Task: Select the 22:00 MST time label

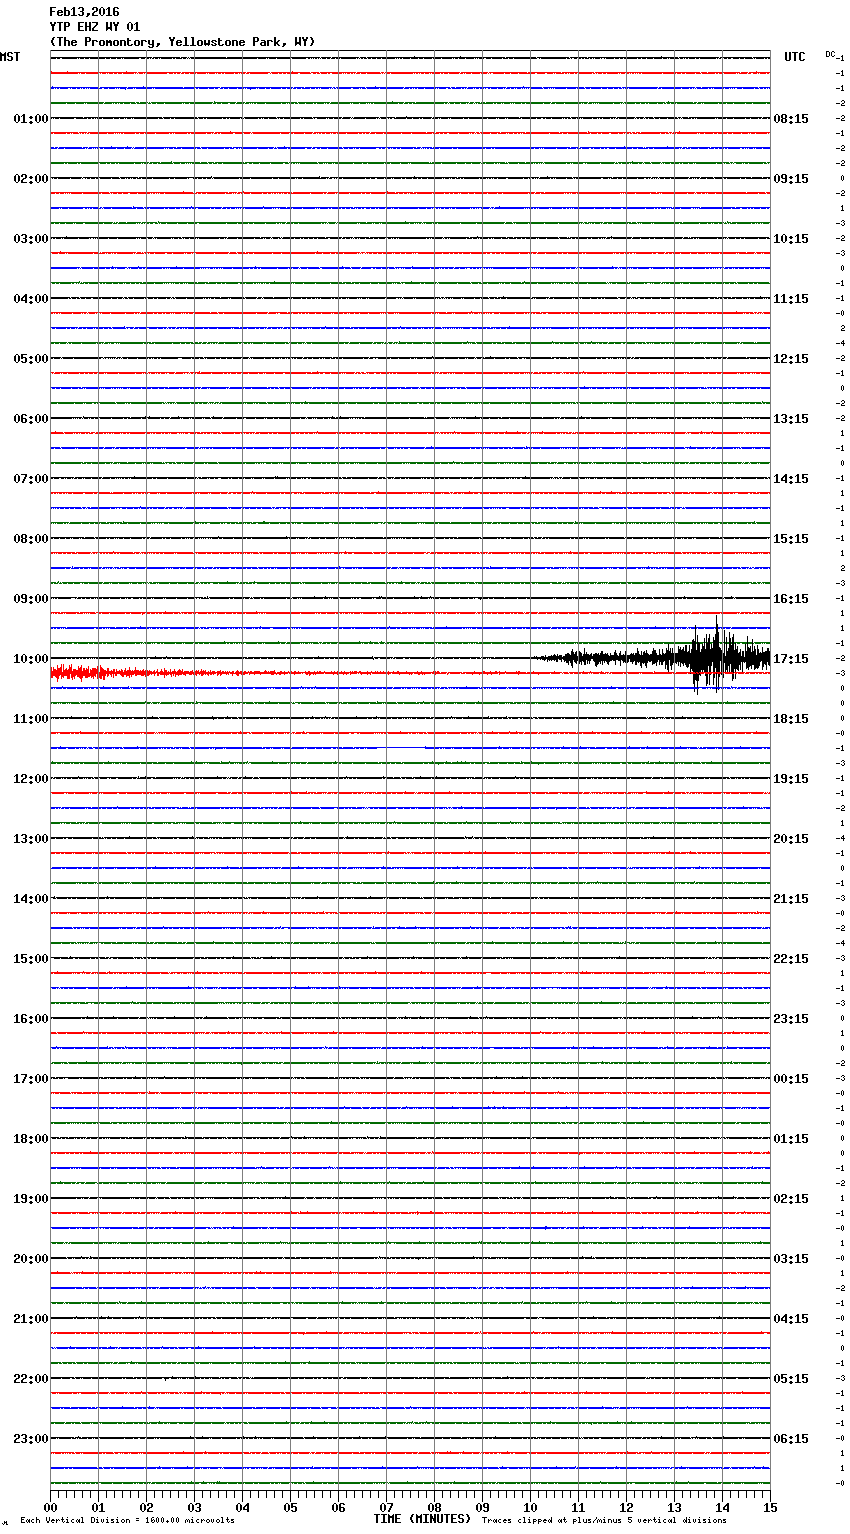Action: click(30, 1379)
